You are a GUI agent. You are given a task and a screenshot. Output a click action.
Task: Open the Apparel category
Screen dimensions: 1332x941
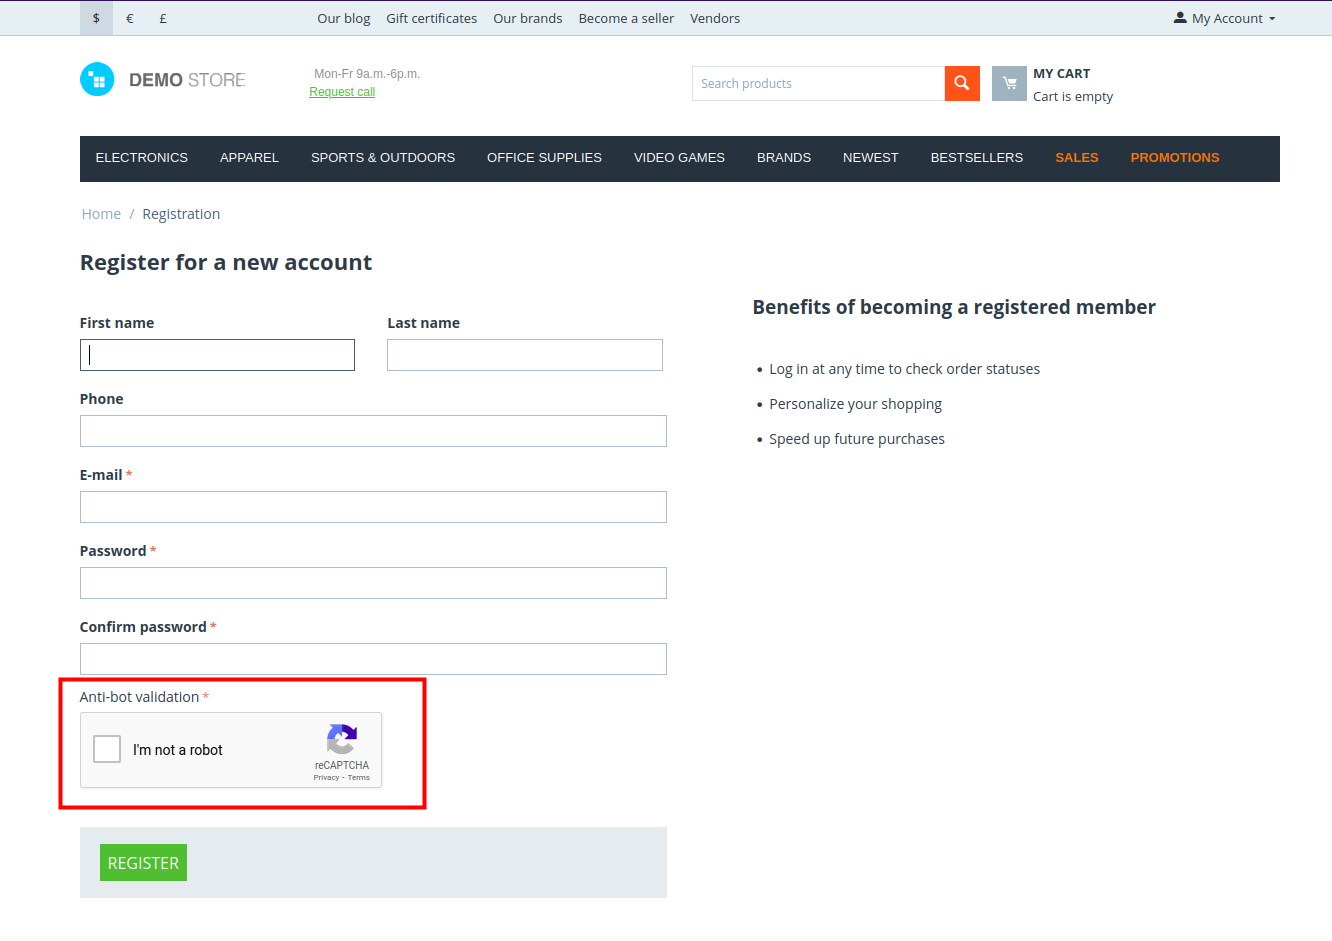pyautogui.click(x=249, y=158)
